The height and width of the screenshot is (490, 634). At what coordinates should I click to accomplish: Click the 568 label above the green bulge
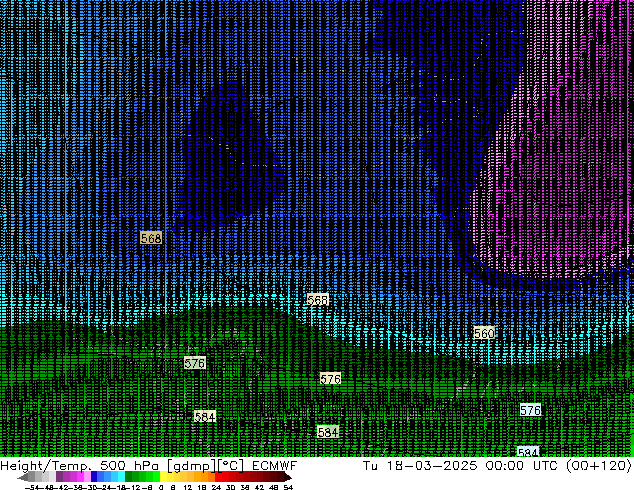click(317, 300)
